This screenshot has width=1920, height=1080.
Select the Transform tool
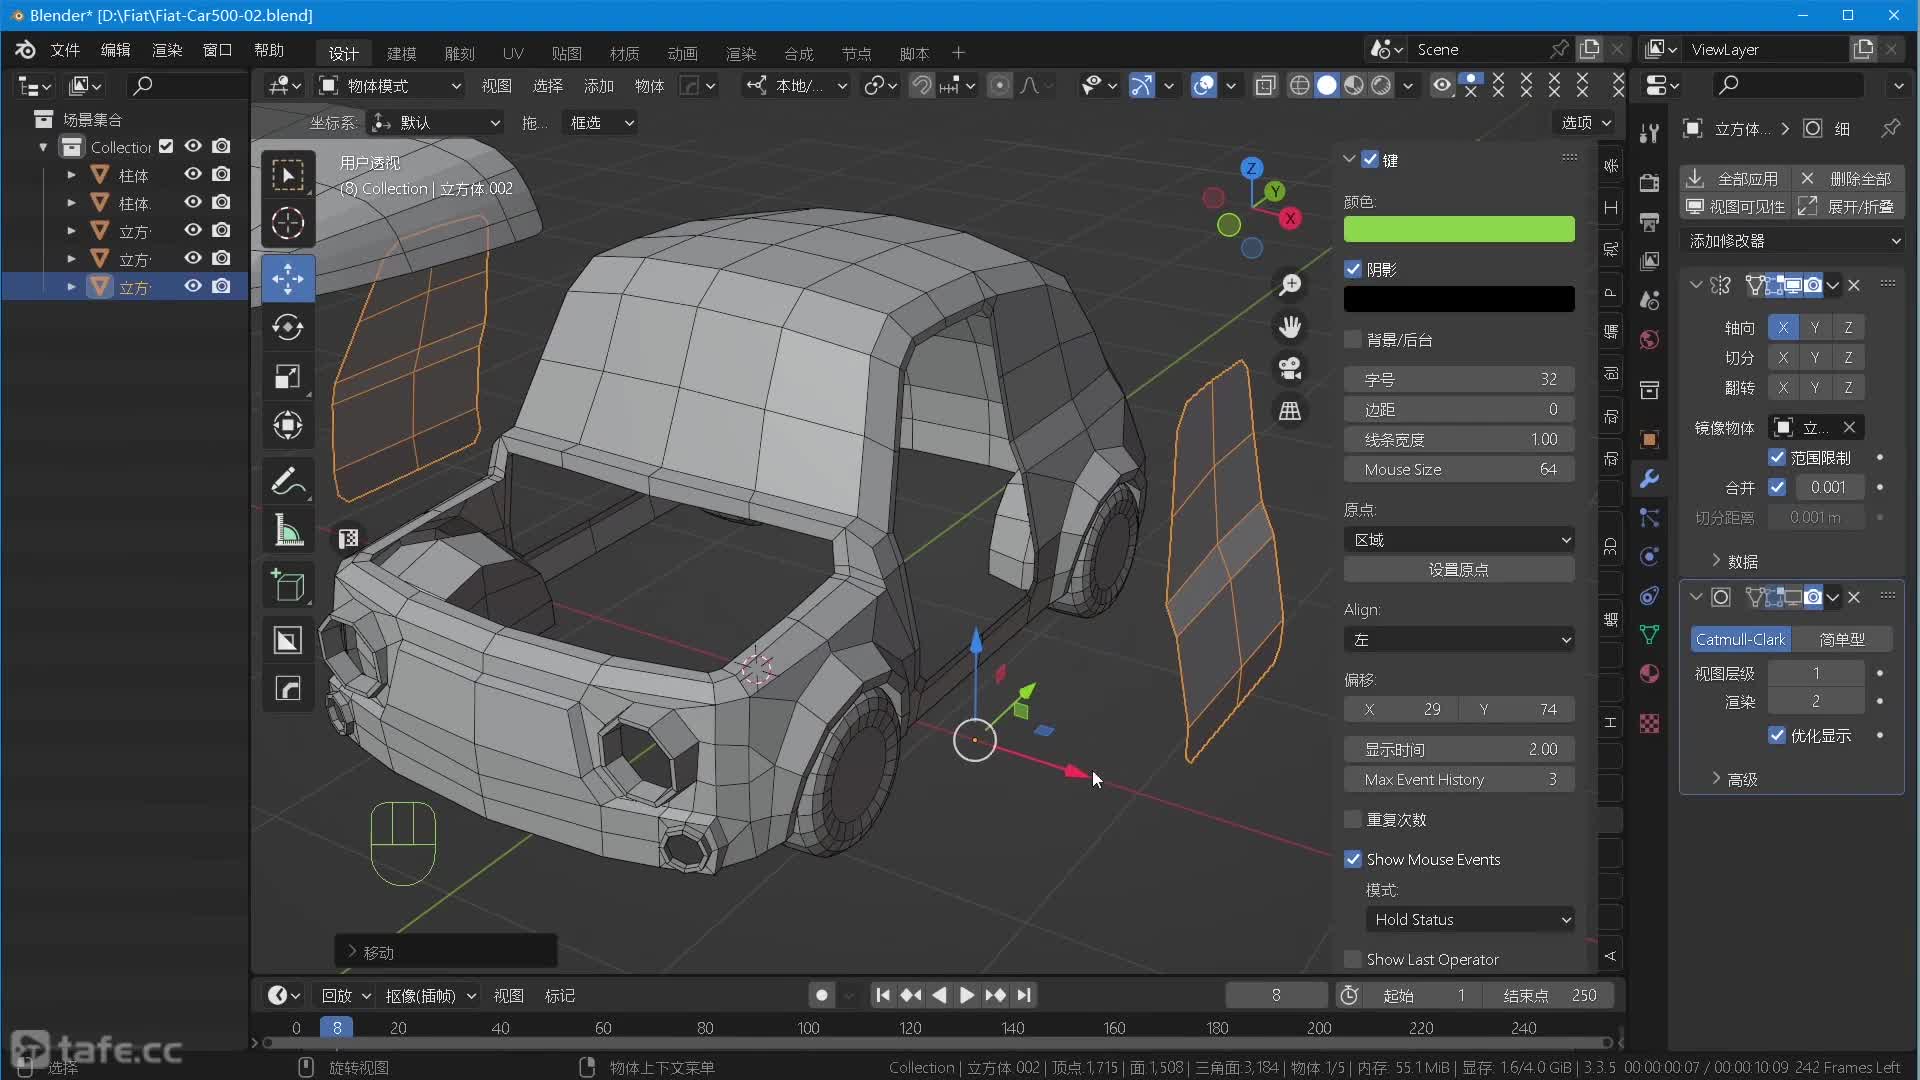(288, 426)
